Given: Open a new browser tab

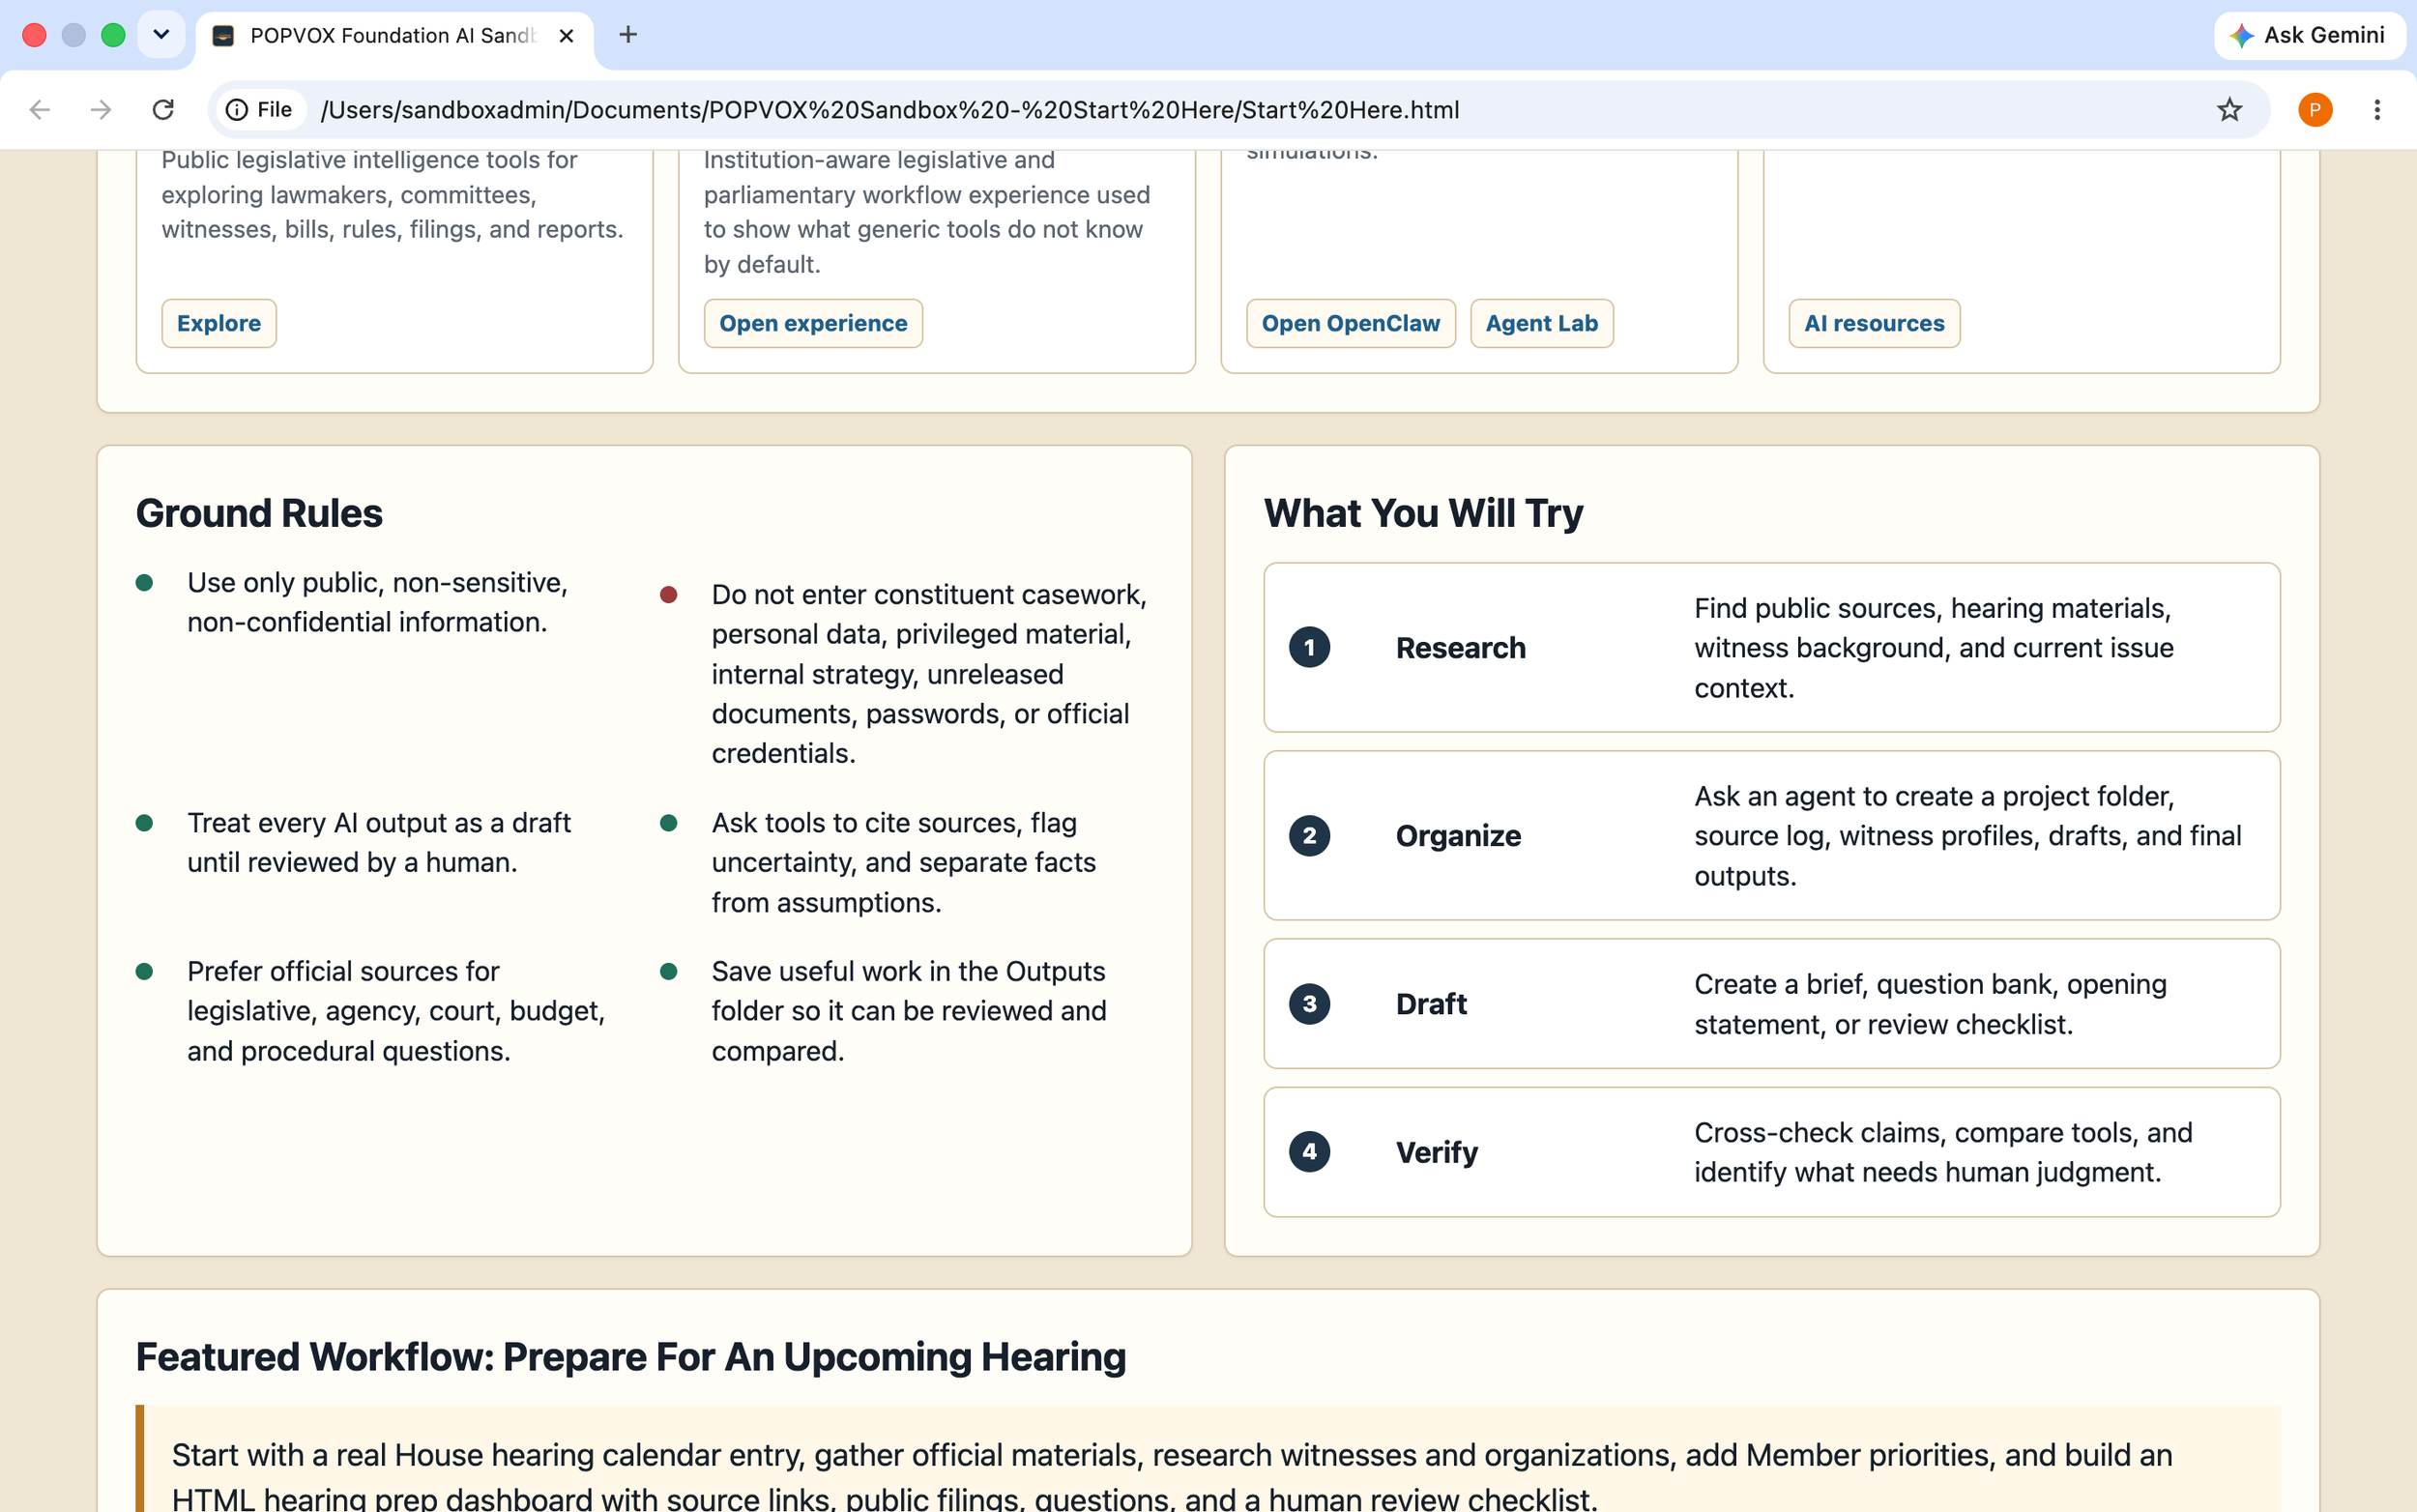Looking at the screenshot, I should 628,35.
